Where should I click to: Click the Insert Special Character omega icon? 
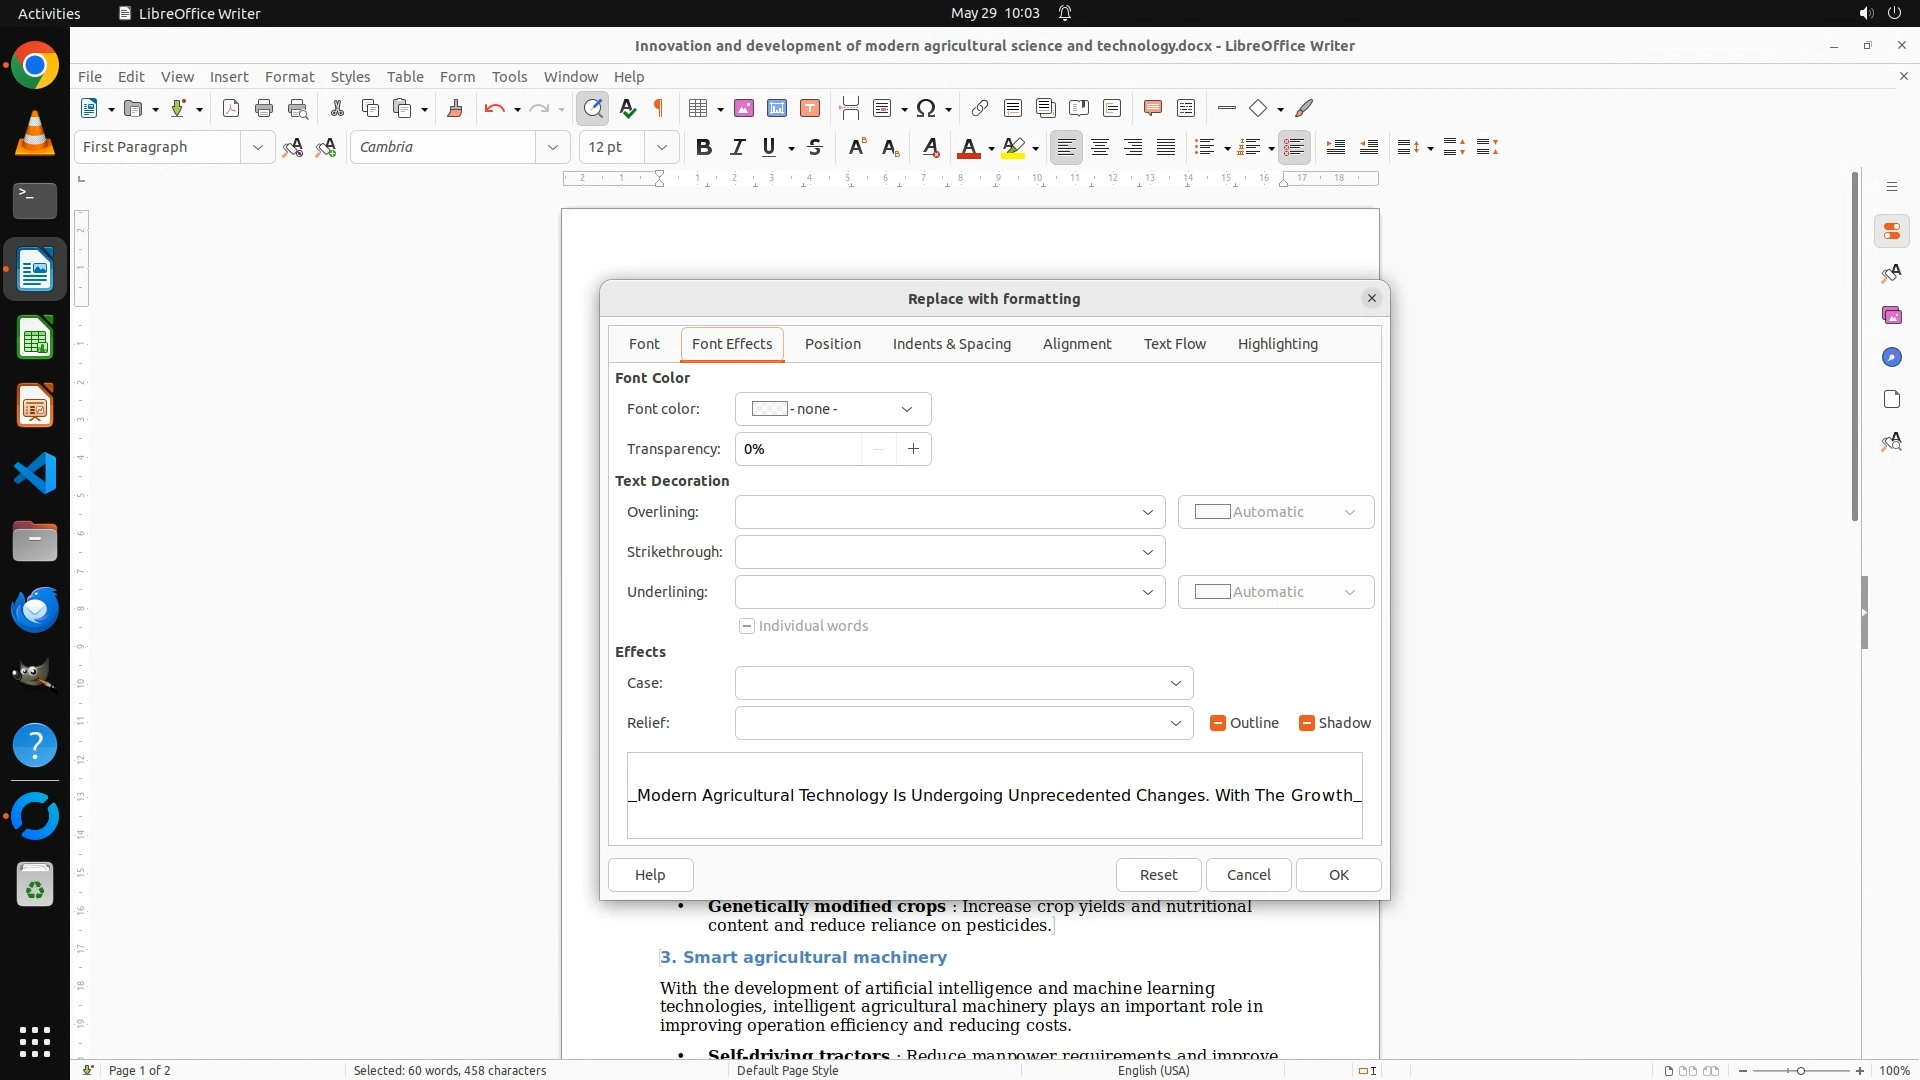926,108
